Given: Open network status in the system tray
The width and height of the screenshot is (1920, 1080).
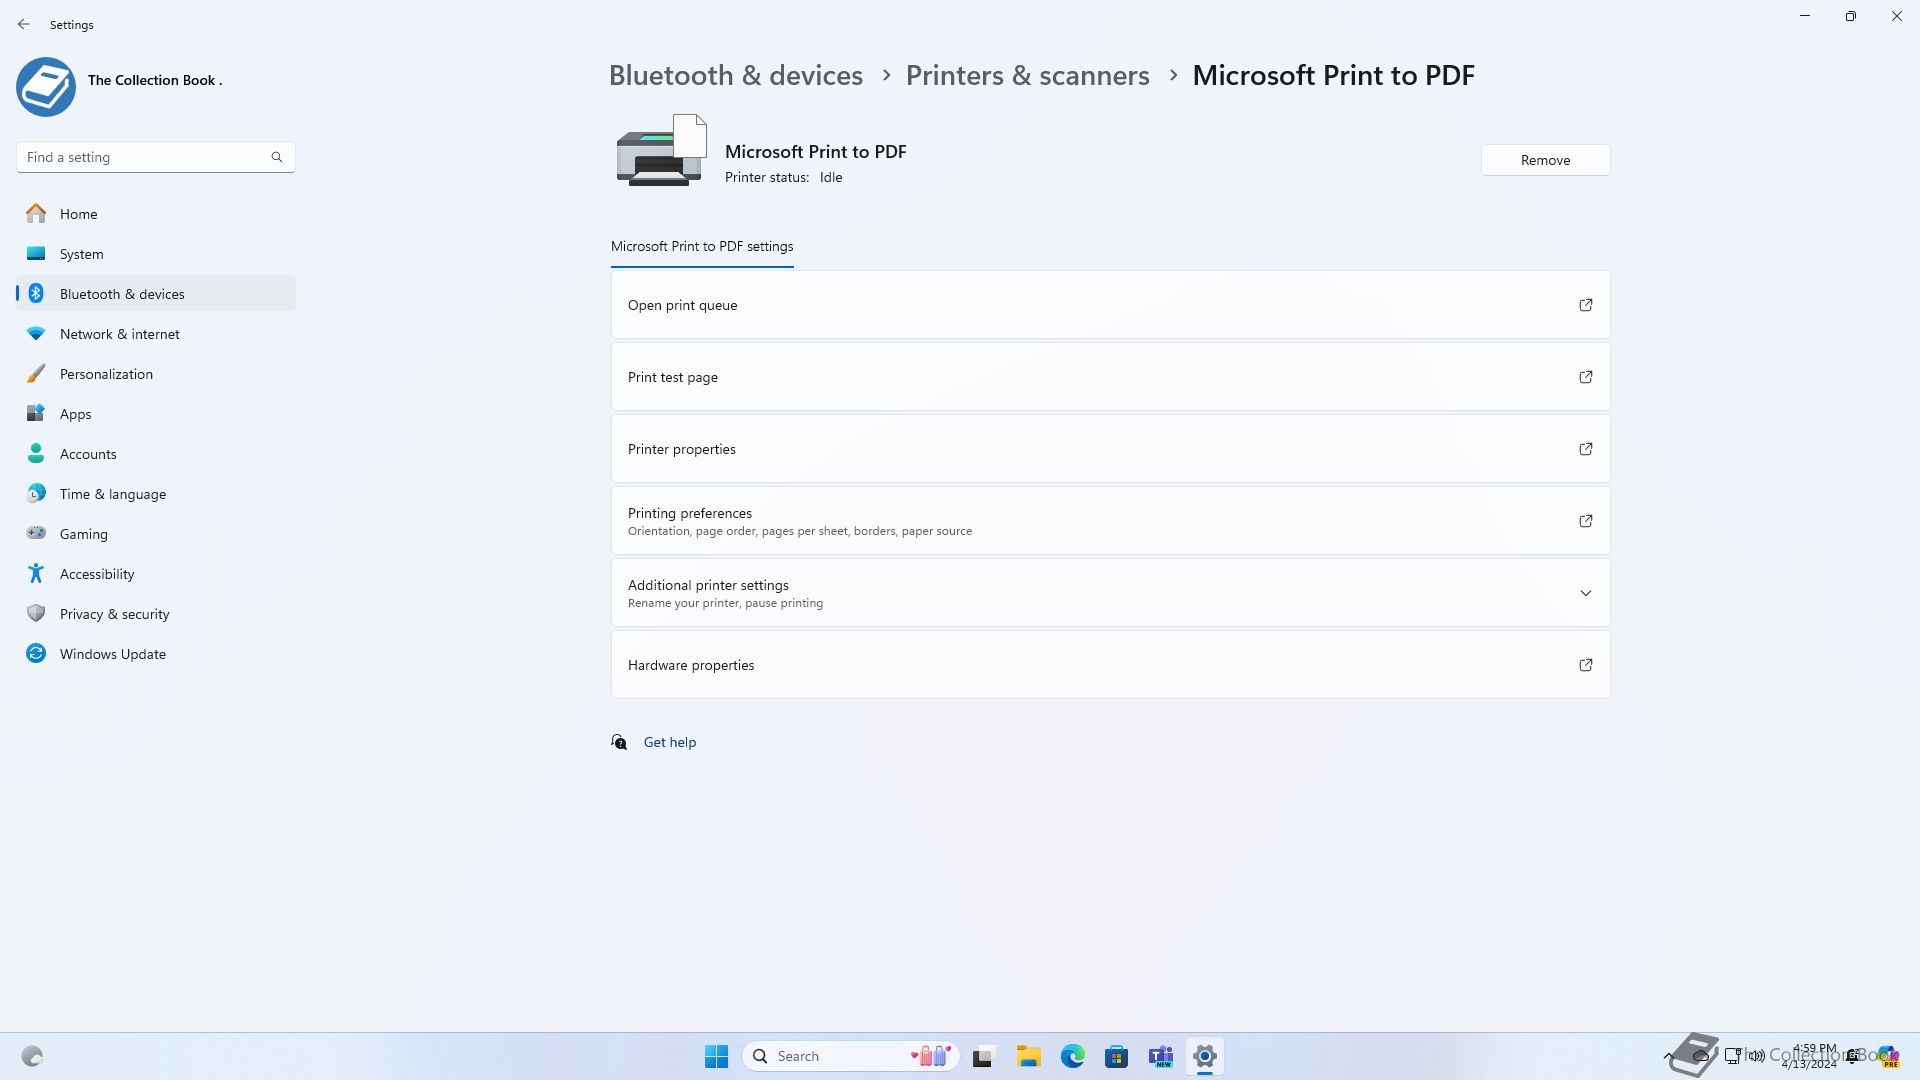Looking at the screenshot, I should [1733, 1056].
